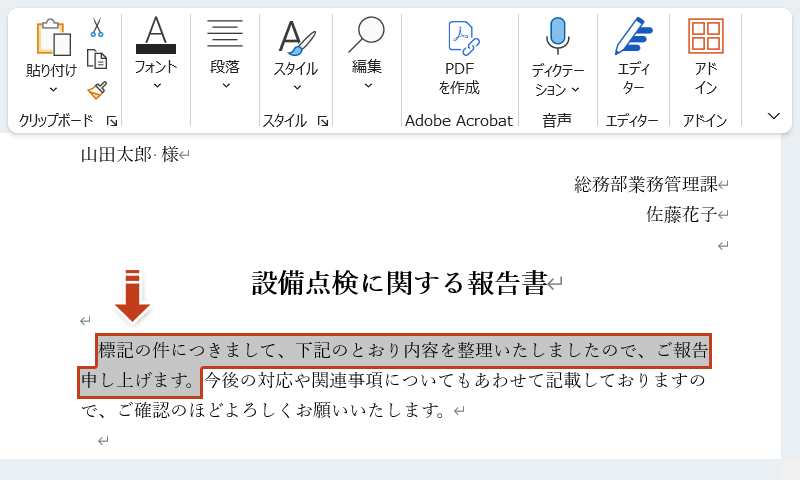Click the name 佐藤花子

(x=682, y=214)
